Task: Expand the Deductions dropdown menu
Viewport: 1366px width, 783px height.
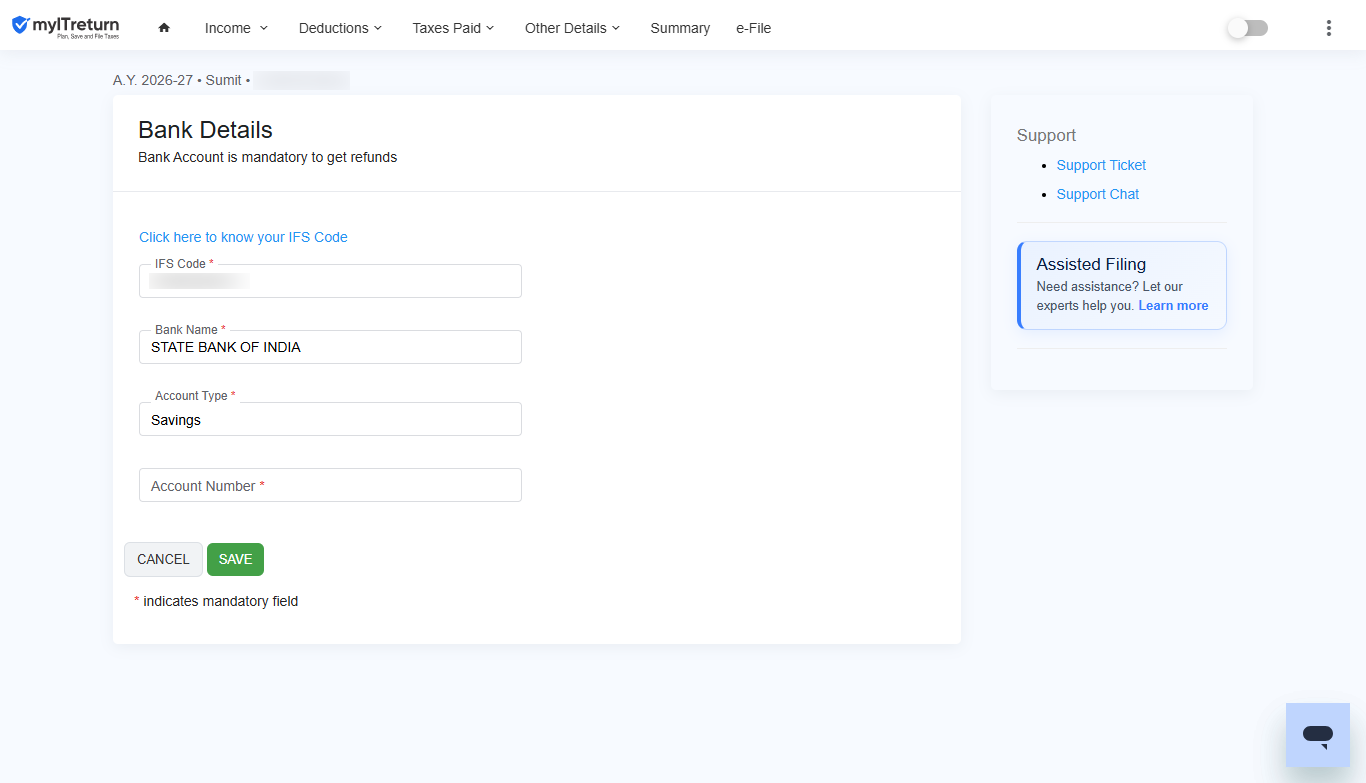Action: [340, 28]
